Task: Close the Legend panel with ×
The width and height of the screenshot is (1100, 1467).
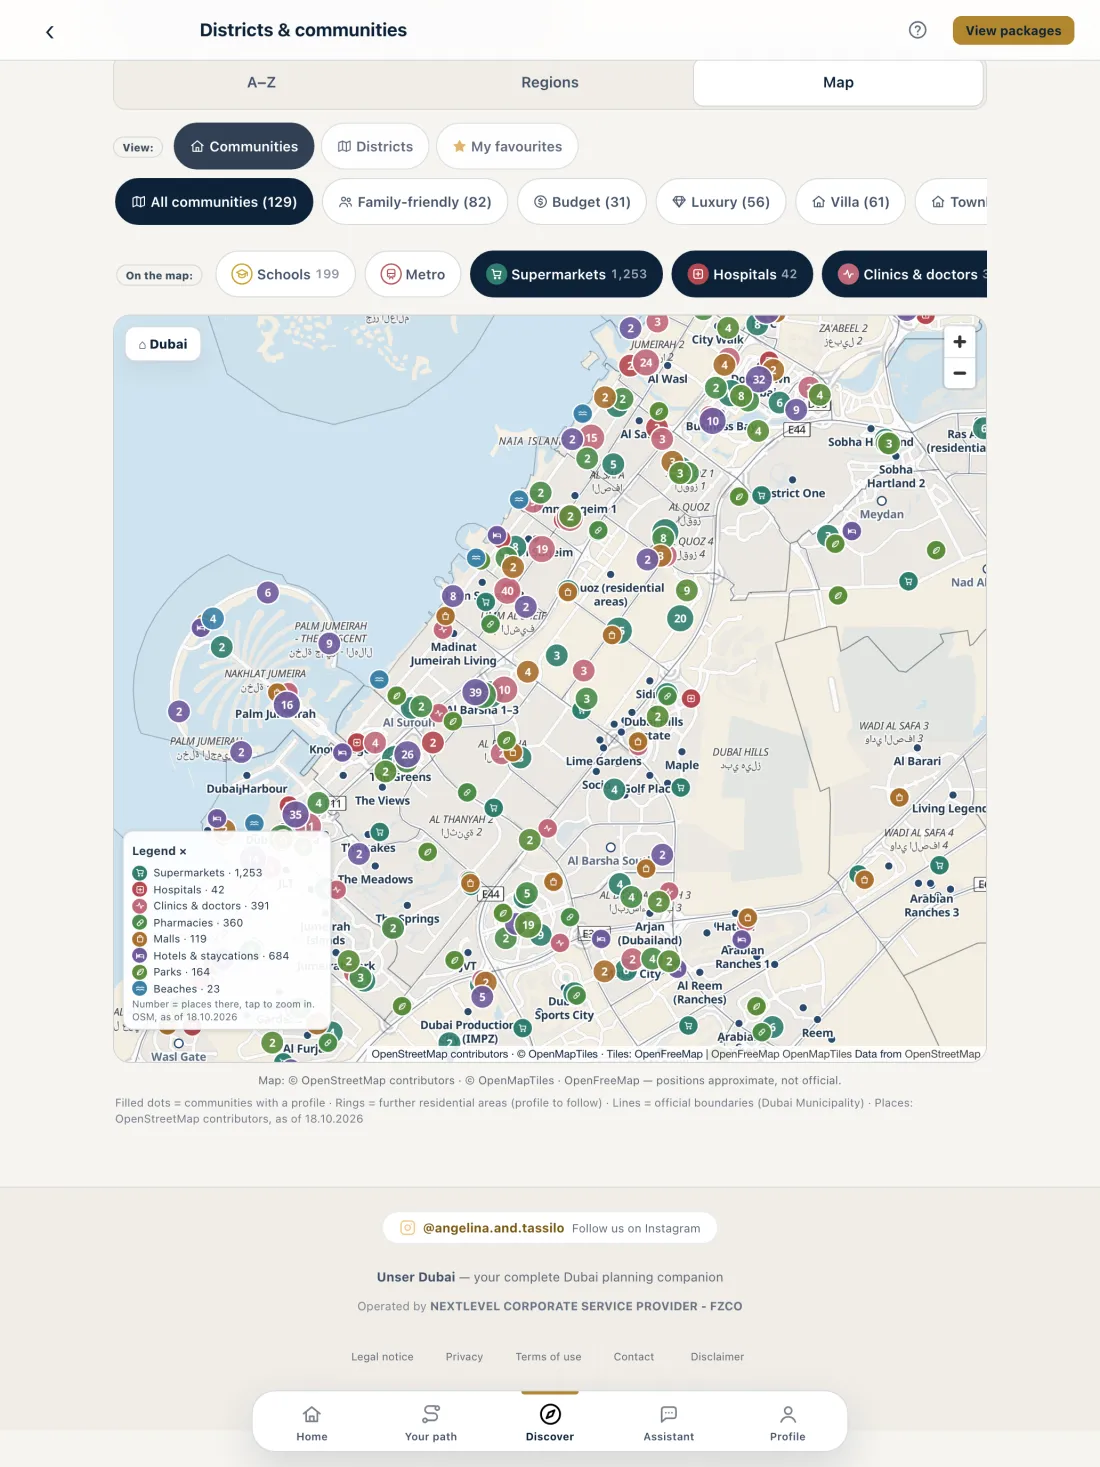Action: click(183, 851)
